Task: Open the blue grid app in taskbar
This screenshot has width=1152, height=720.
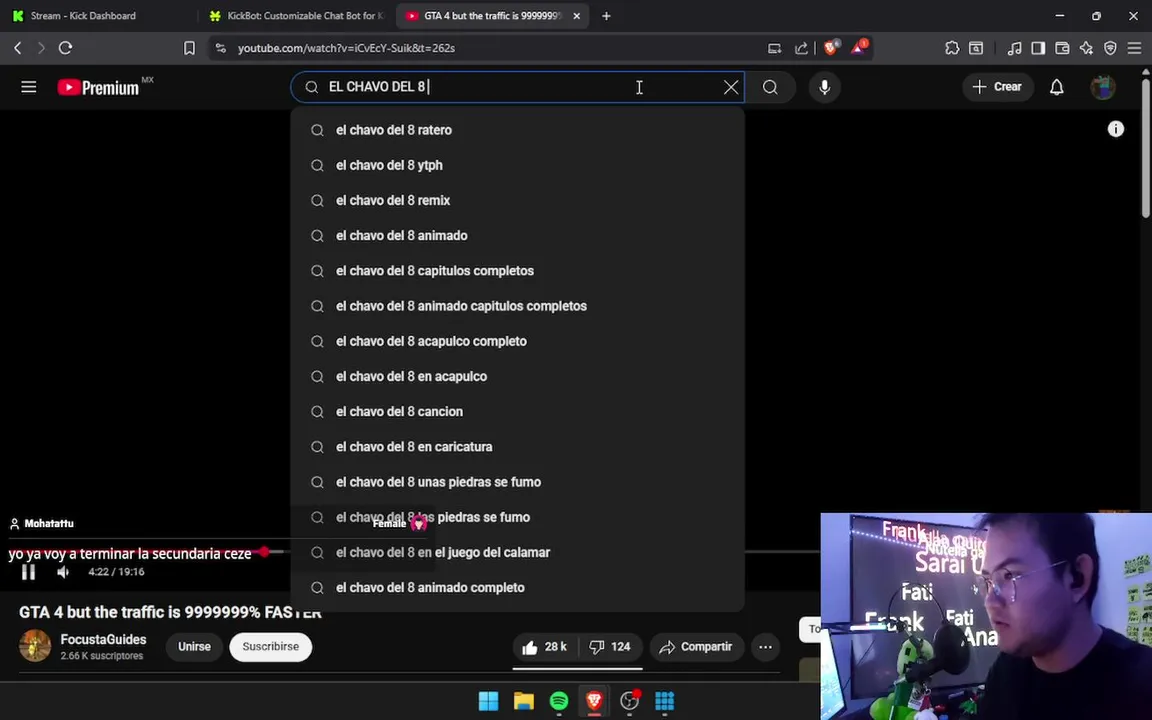Action: (664, 701)
